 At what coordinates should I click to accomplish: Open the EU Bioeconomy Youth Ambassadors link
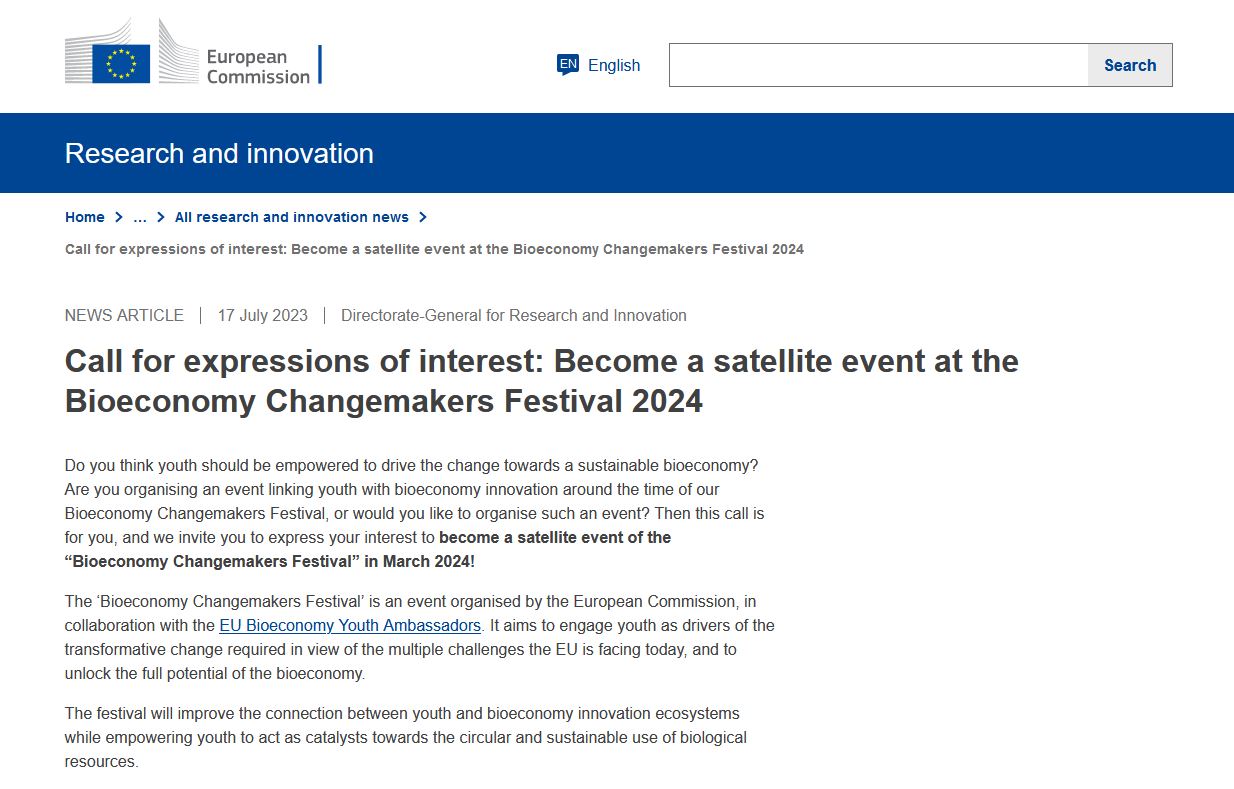(349, 625)
